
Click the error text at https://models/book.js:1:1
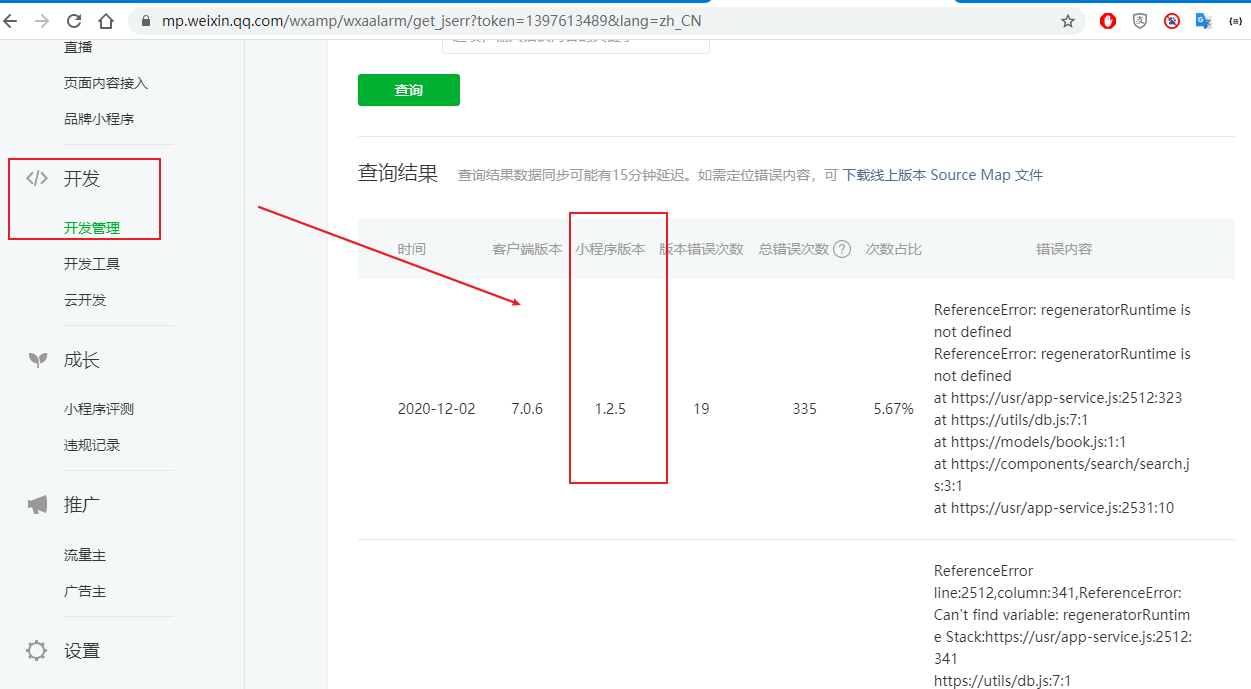pyautogui.click(x=1030, y=442)
